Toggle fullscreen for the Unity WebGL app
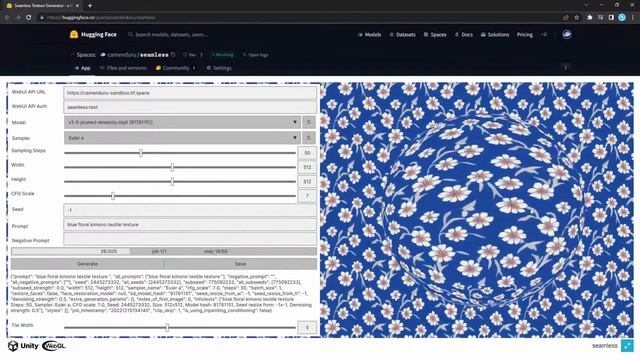Image resolution: width=640 pixels, height=360 pixels. pyautogui.click(x=627, y=345)
